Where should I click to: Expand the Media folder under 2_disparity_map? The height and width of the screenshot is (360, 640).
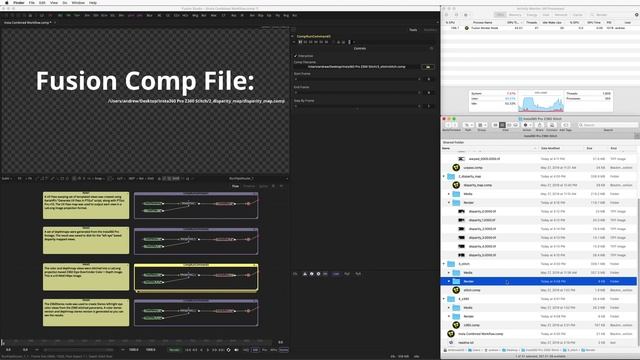click(x=449, y=194)
